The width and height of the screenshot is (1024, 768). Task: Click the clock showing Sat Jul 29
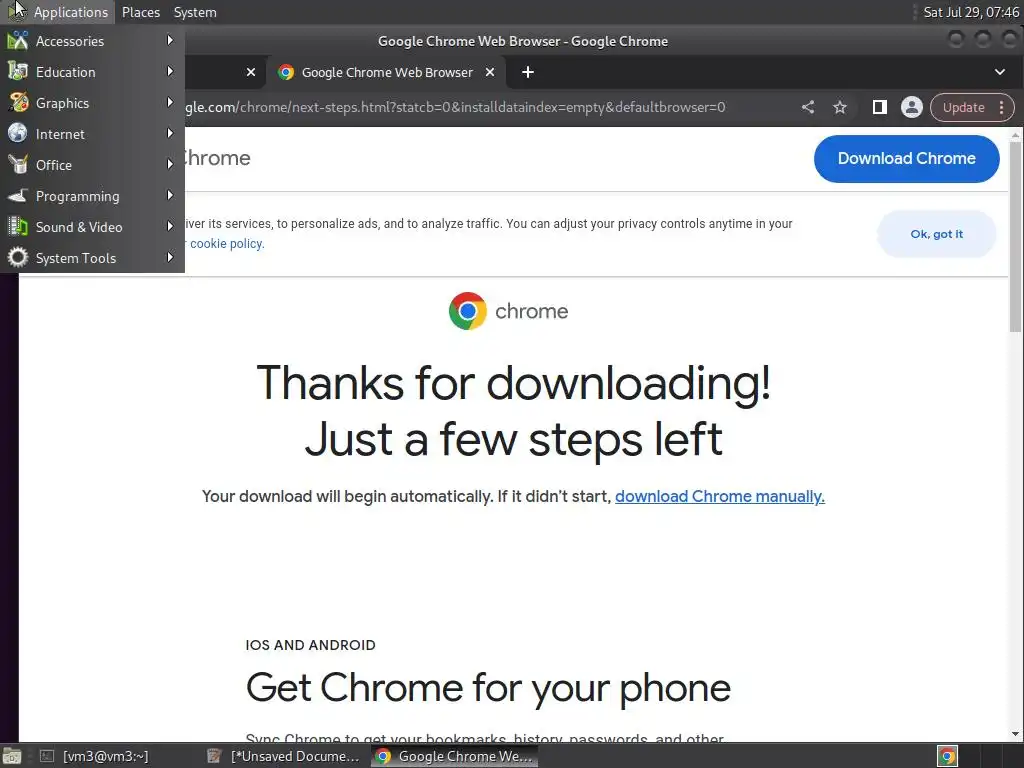click(970, 12)
